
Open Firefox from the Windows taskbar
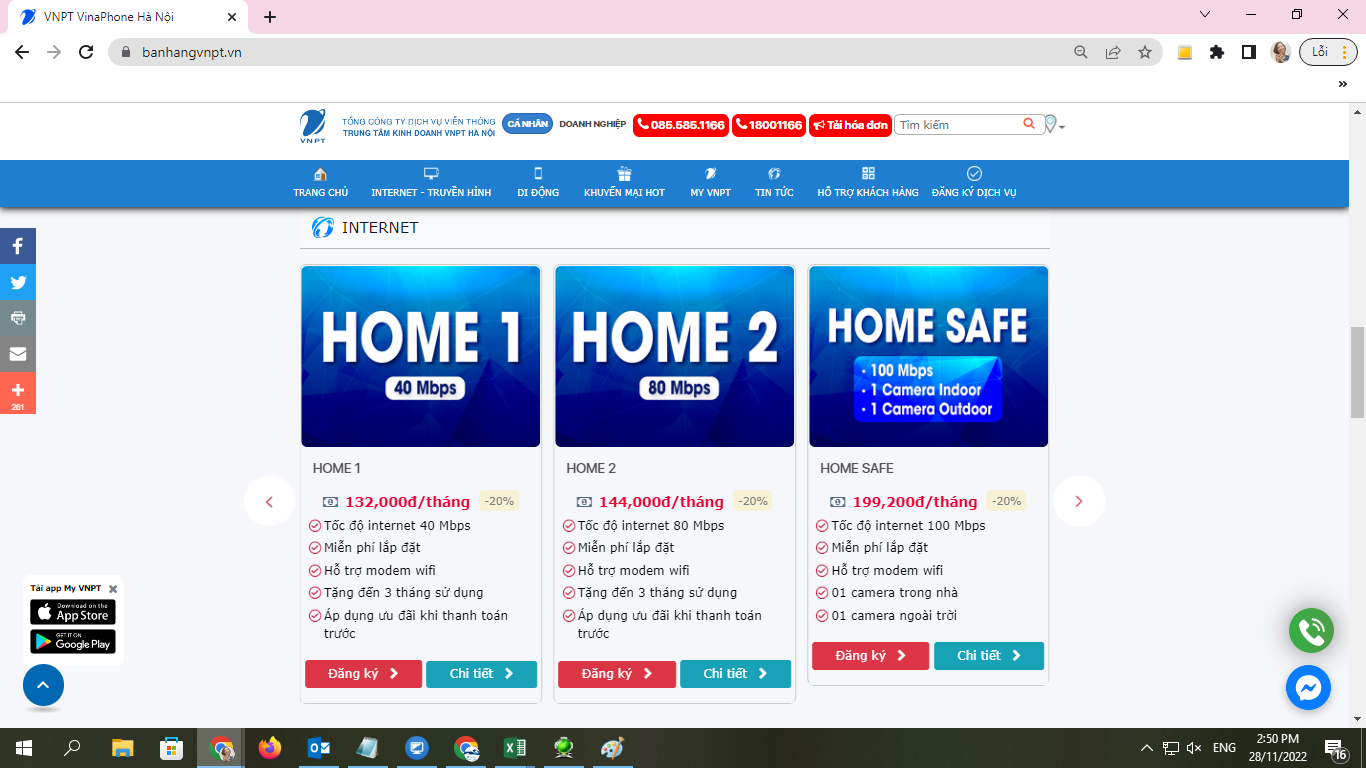pos(269,748)
